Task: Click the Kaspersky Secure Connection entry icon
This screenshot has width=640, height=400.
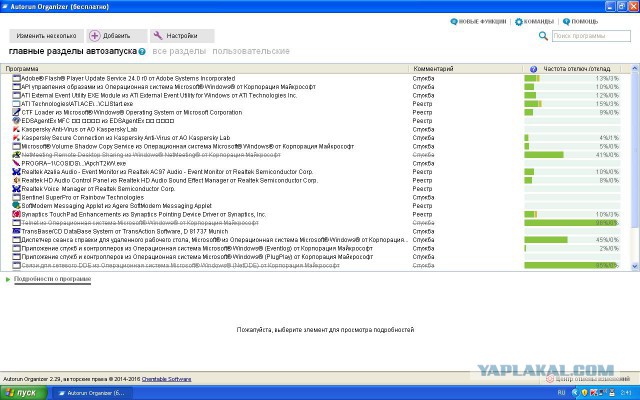Action: 16,138
